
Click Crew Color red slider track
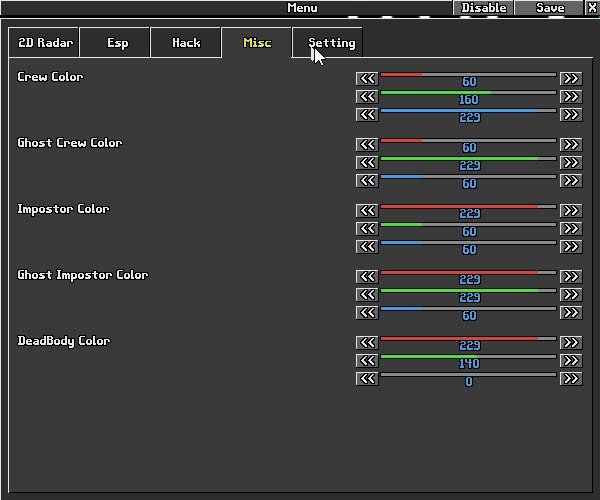(468, 75)
